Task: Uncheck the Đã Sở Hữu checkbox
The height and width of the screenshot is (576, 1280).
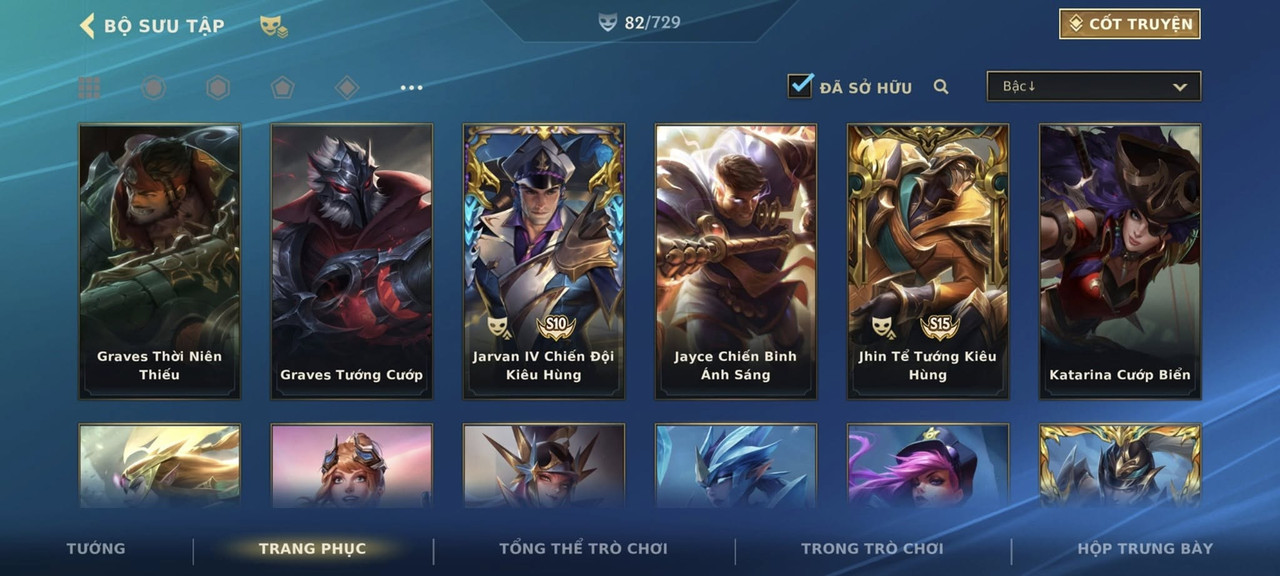Action: point(800,86)
